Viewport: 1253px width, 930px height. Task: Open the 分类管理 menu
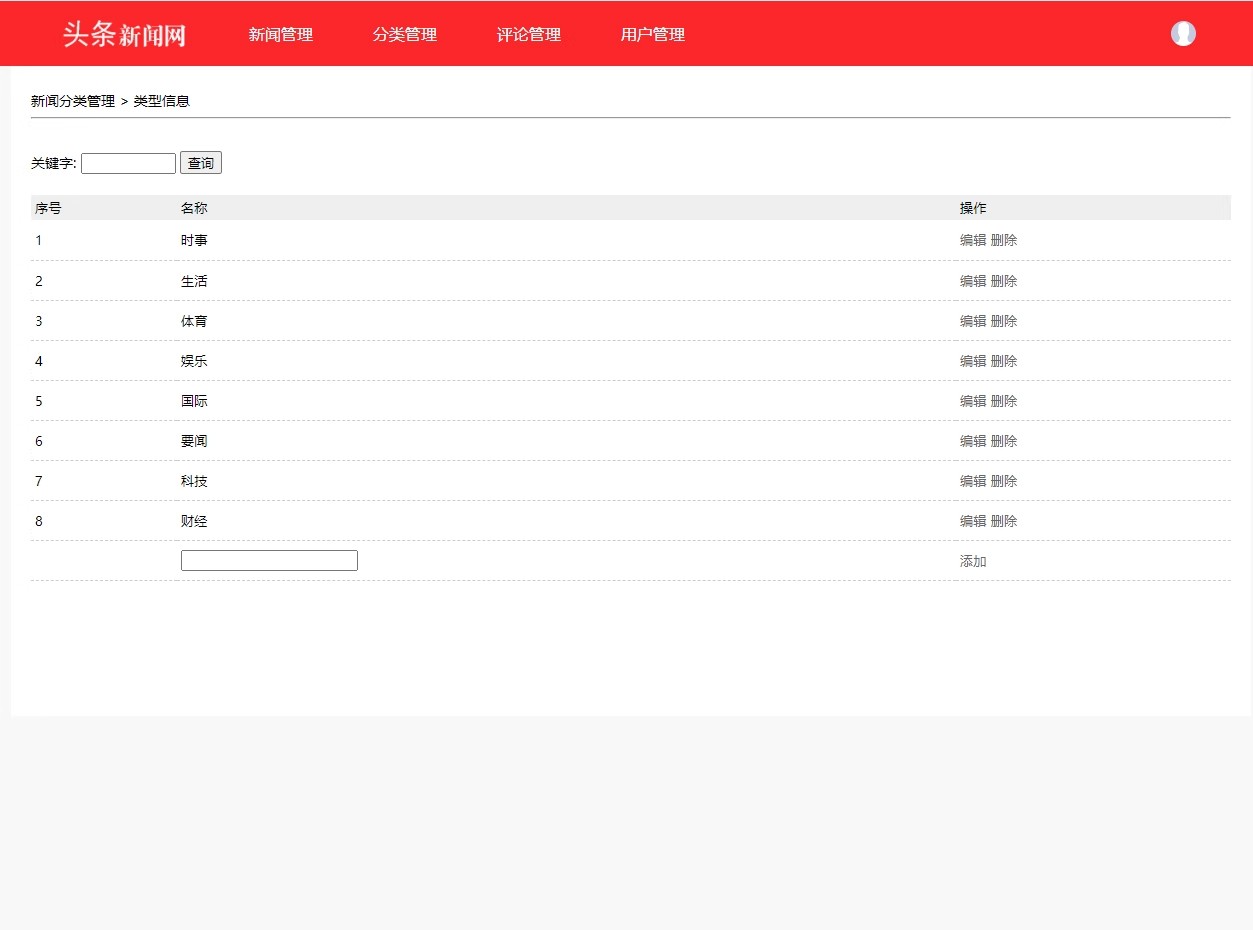pyautogui.click(x=405, y=35)
